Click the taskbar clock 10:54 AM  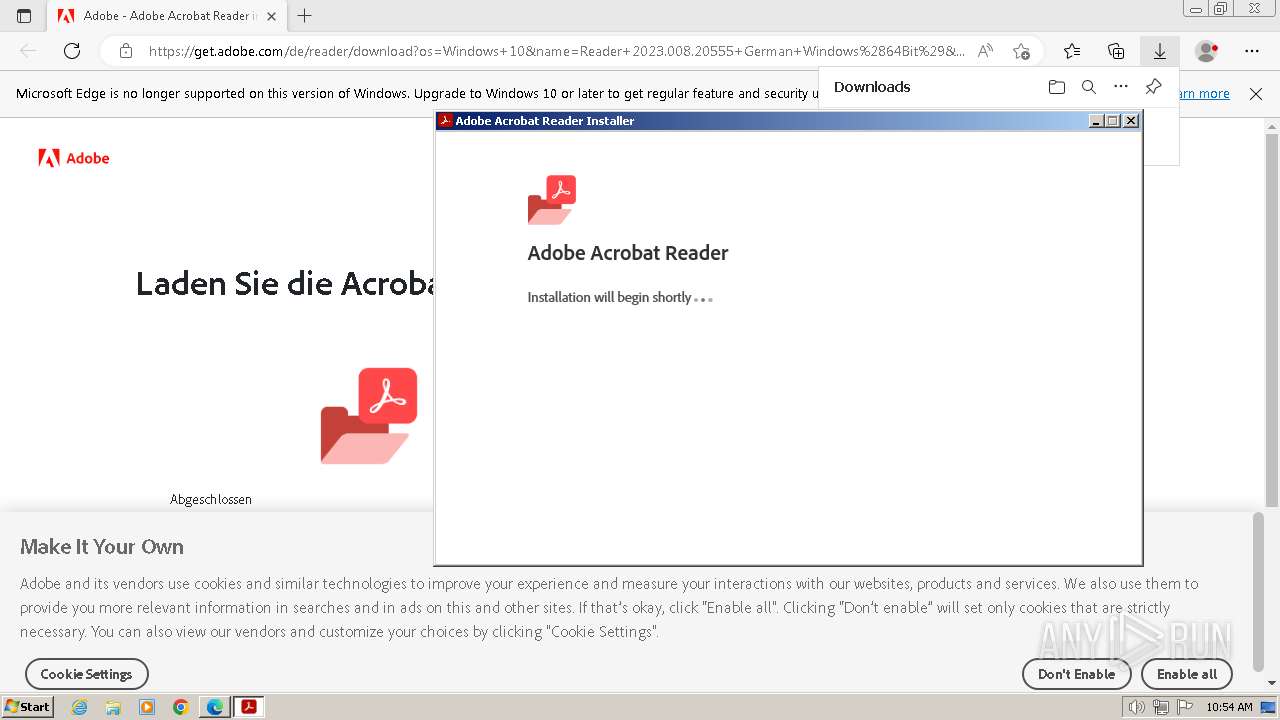pyautogui.click(x=1230, y=707)
